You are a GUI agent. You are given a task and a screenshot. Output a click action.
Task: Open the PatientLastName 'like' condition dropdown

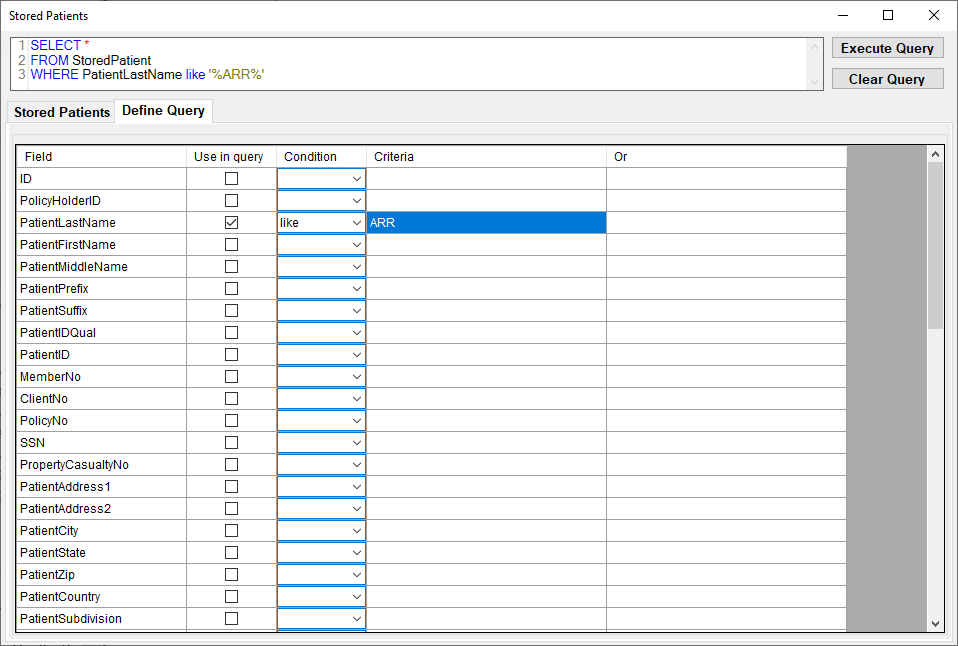pos(321,222)
